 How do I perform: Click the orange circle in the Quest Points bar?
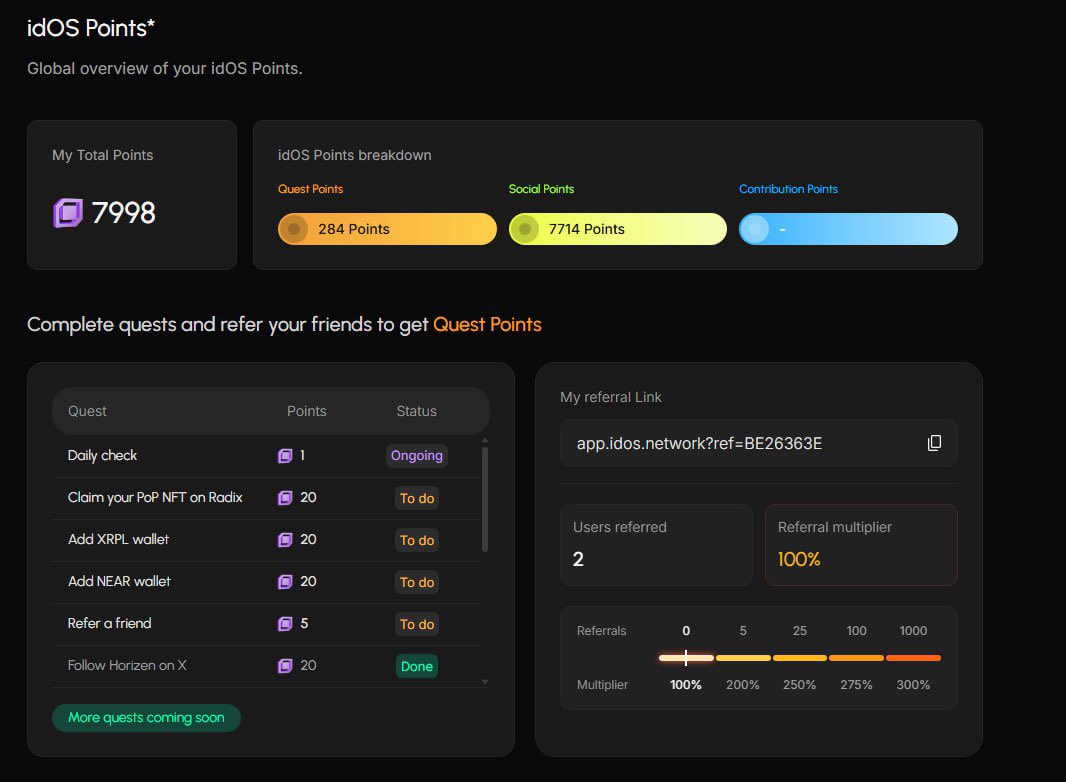pos(294,229)
